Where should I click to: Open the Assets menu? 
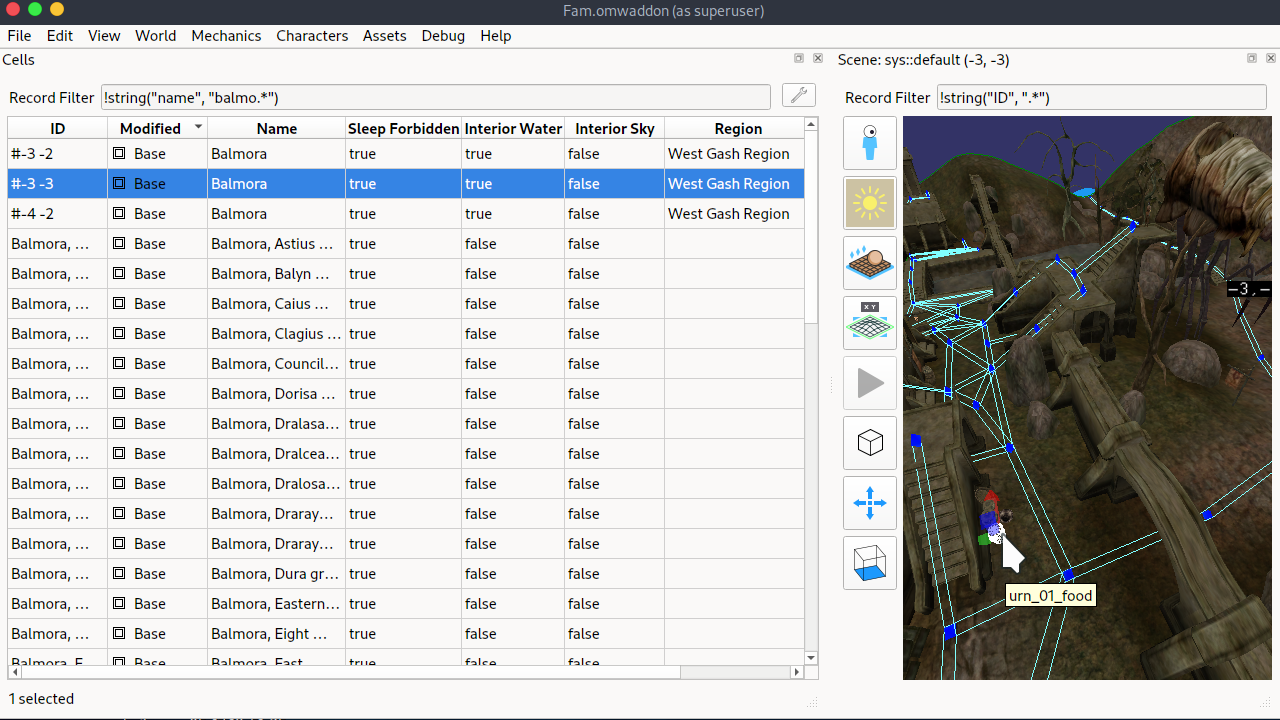pos(385,35)
